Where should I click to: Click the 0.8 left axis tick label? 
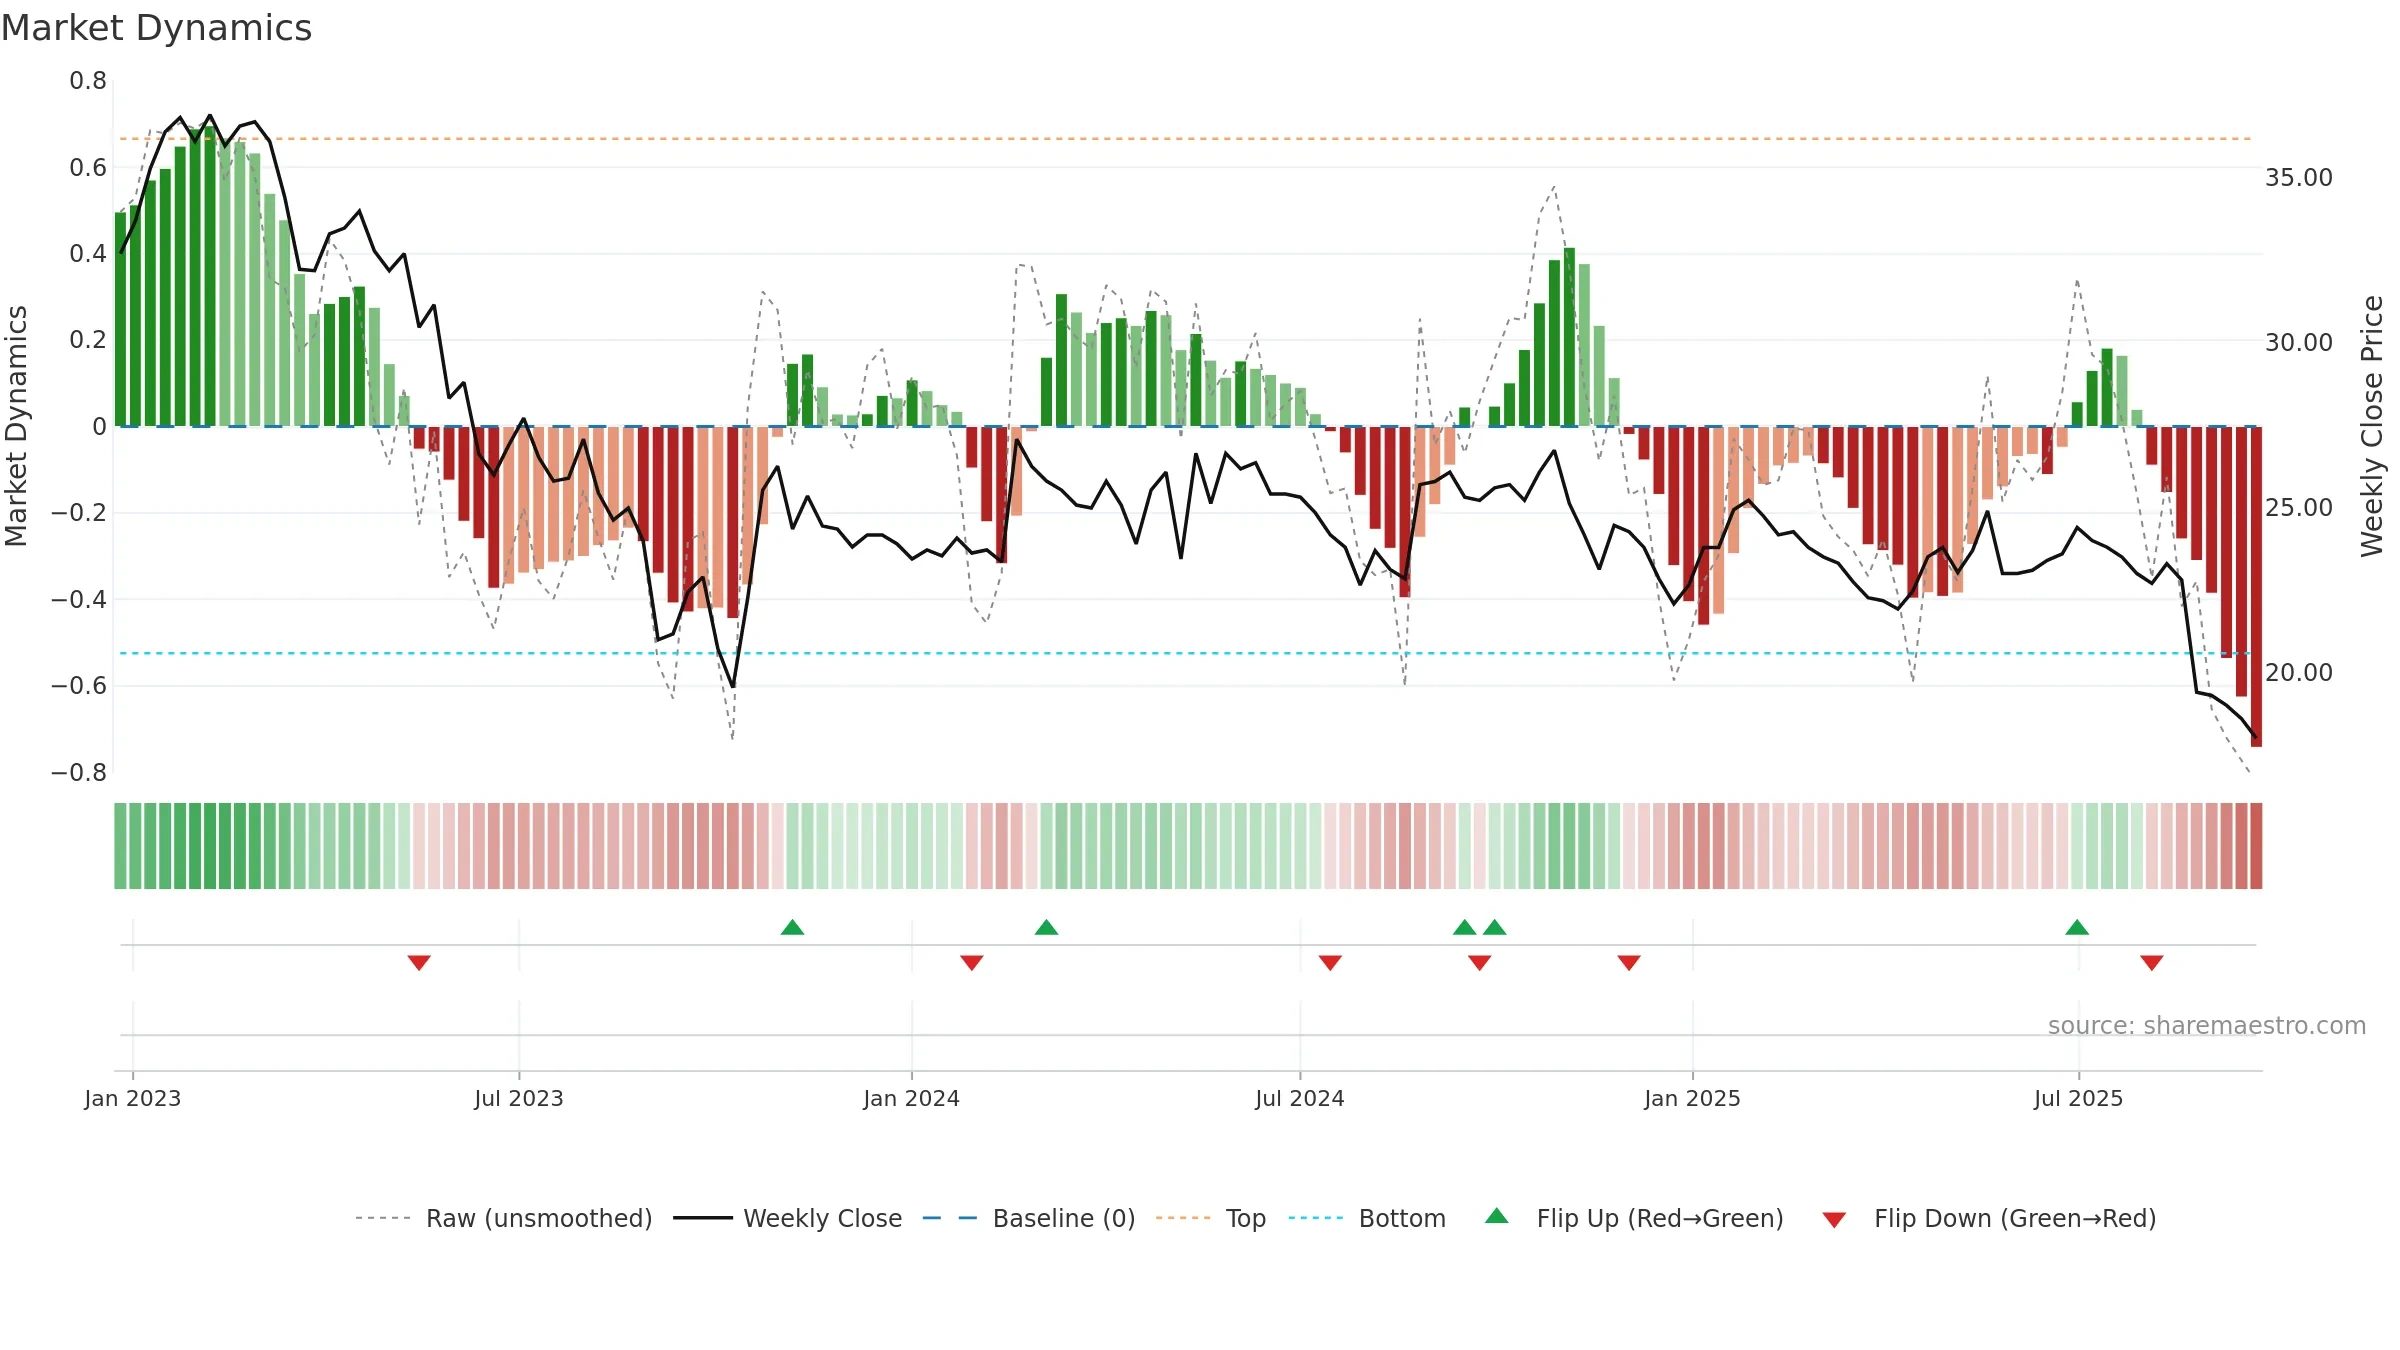(x=88, y=81)
